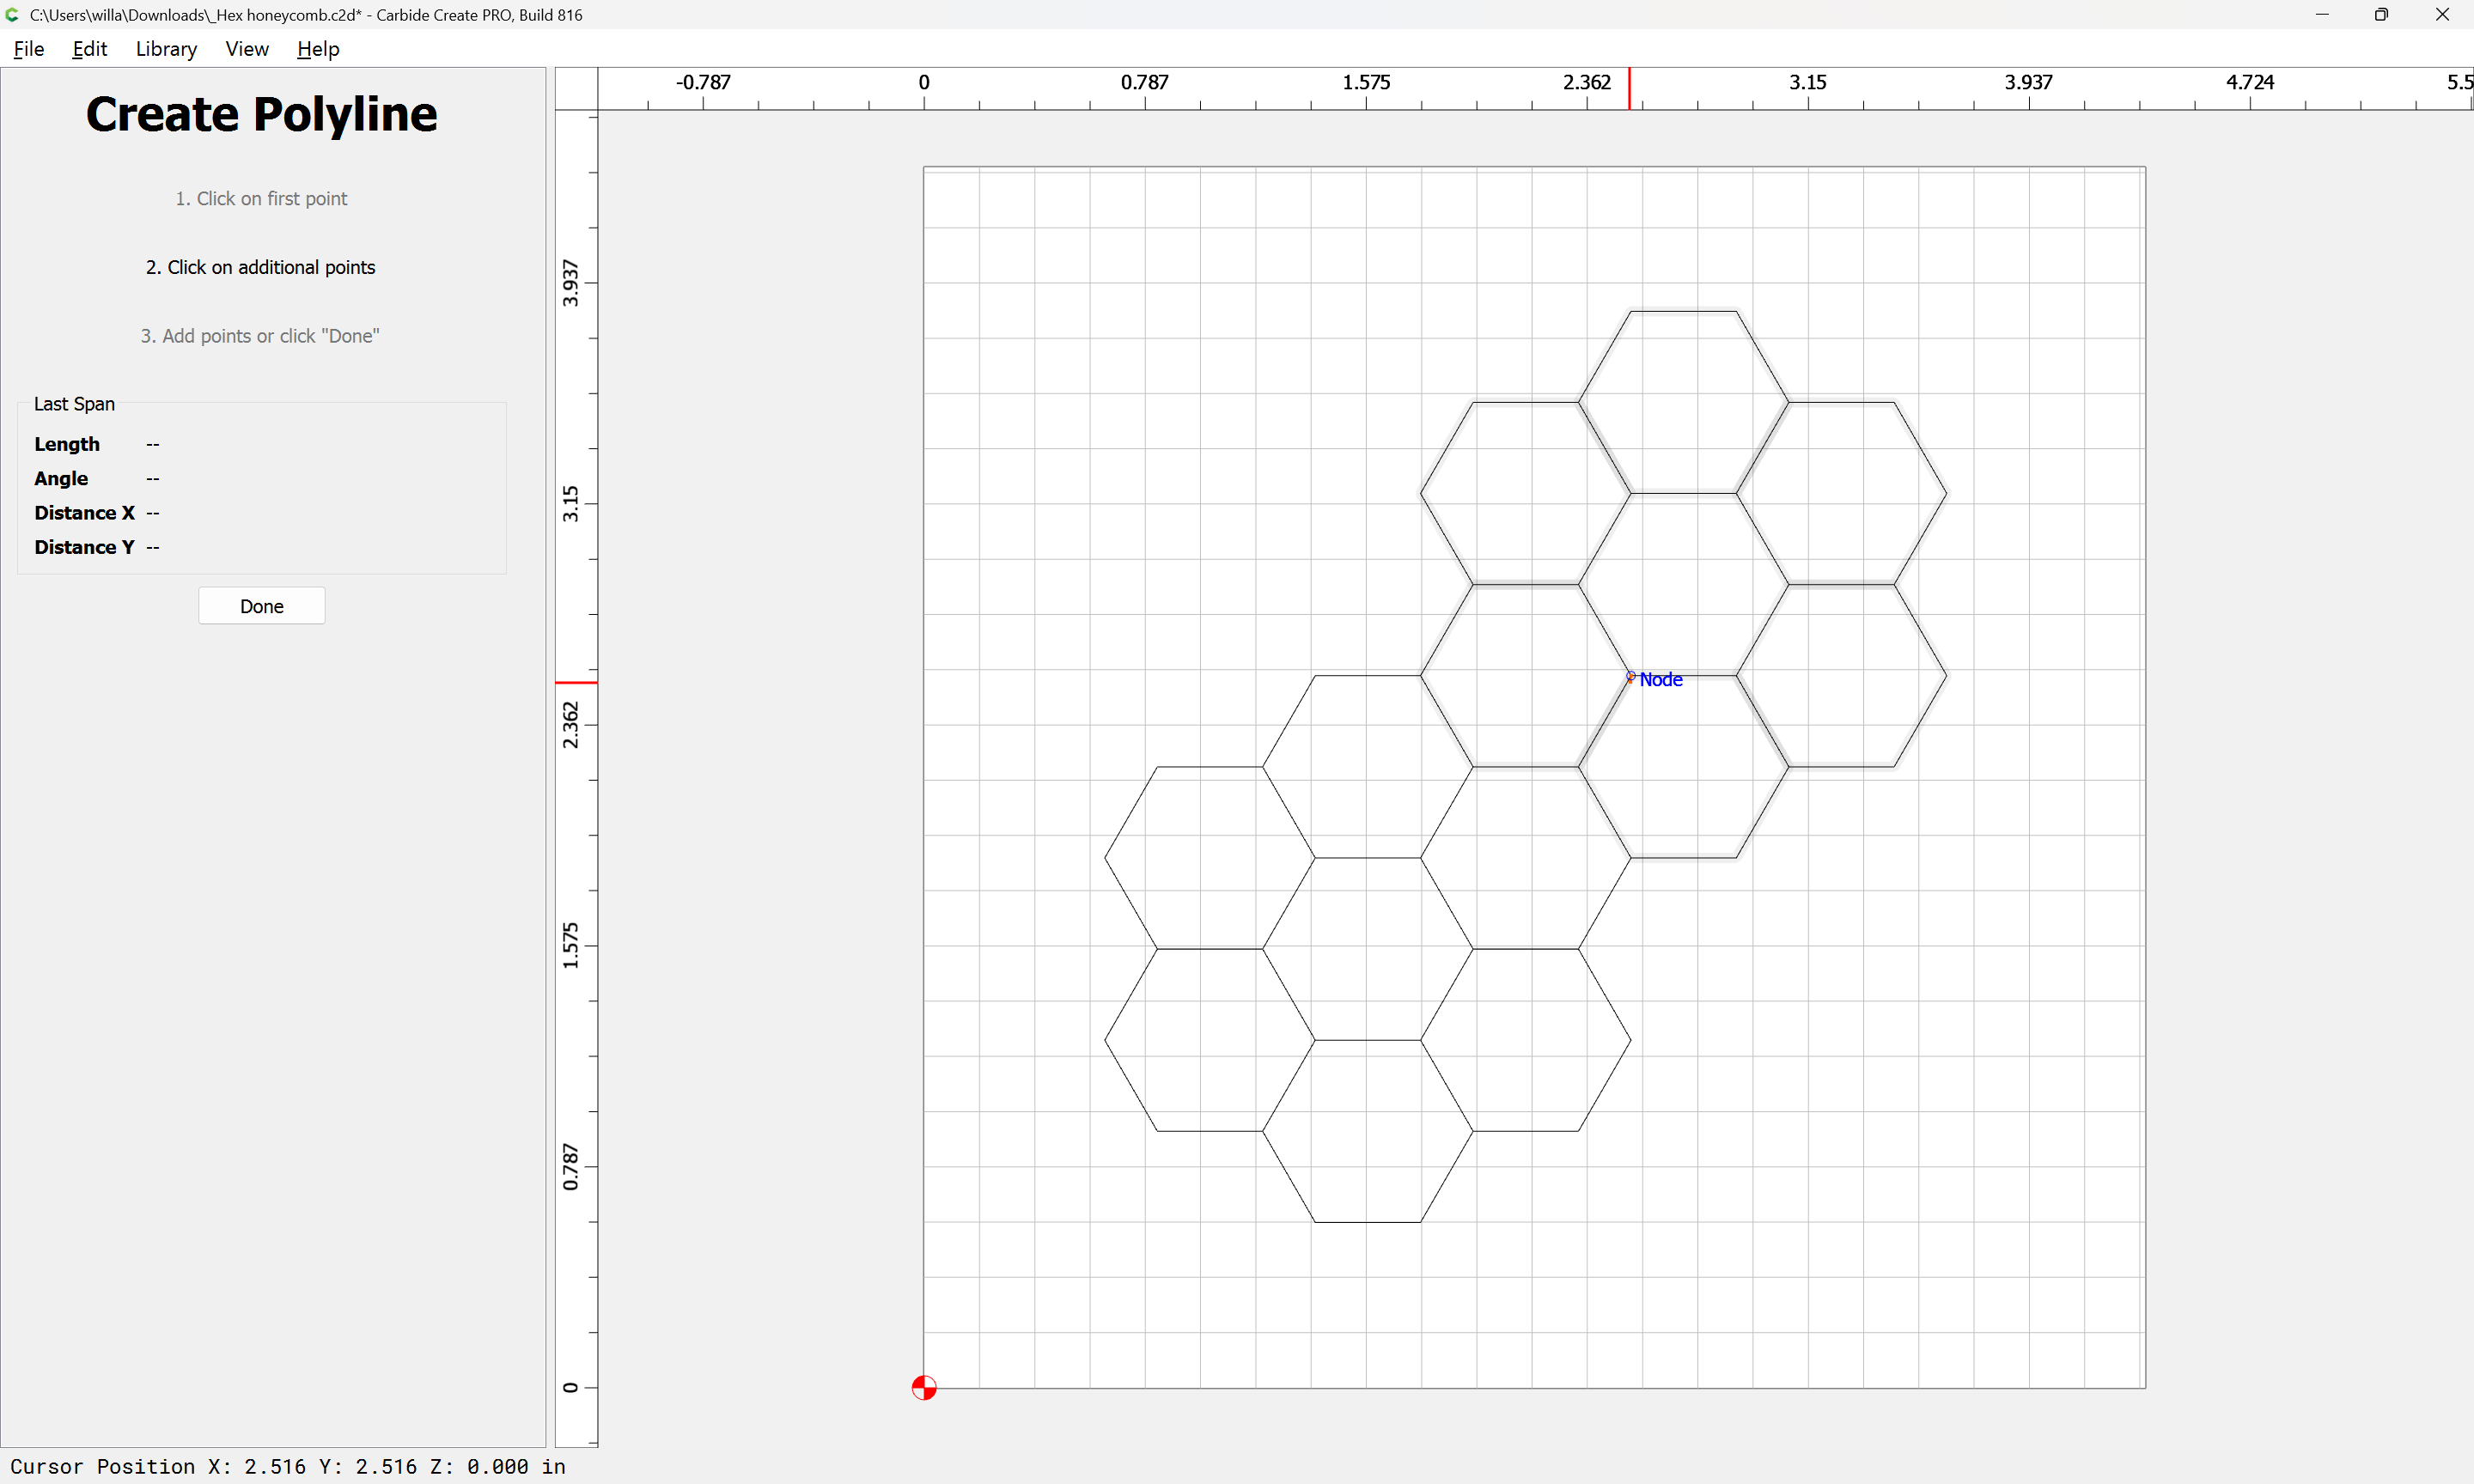The image size is (2474, 1484).
Task: Click the 'Click on first point' step text
Action: click(261, 198)
